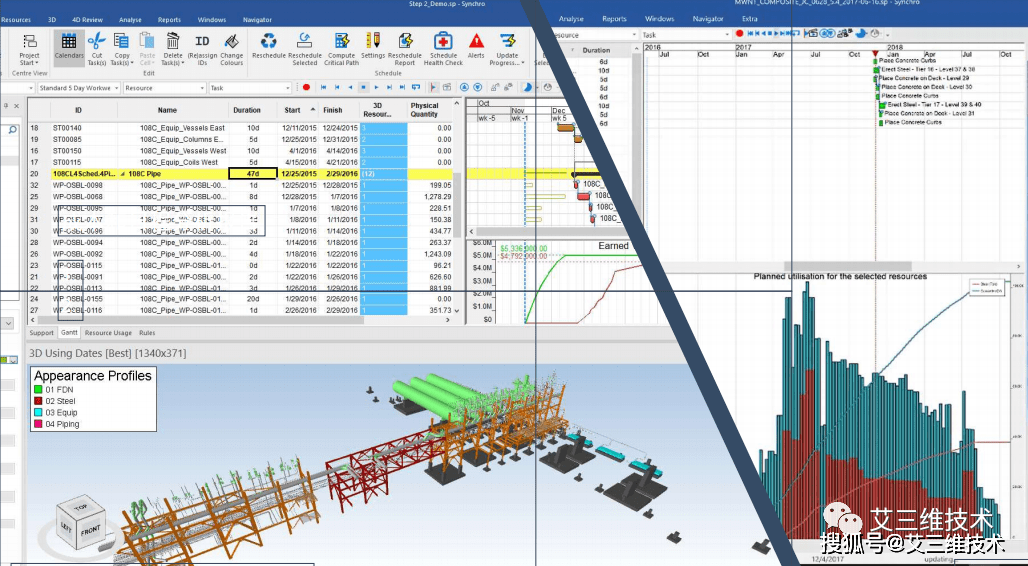The height and width of the screenshot is (566, 1028).
Task: Click the search magnifier icon in left panel
Action: coord(12,131)
